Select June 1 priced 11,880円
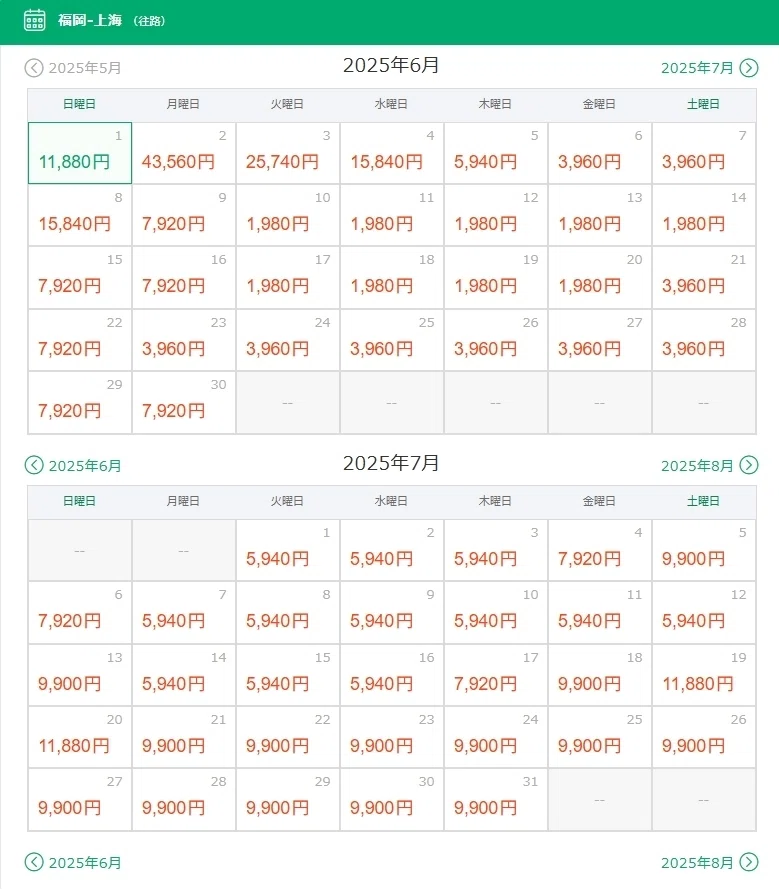This screenshot has height=889, width=779. [80, 153]
